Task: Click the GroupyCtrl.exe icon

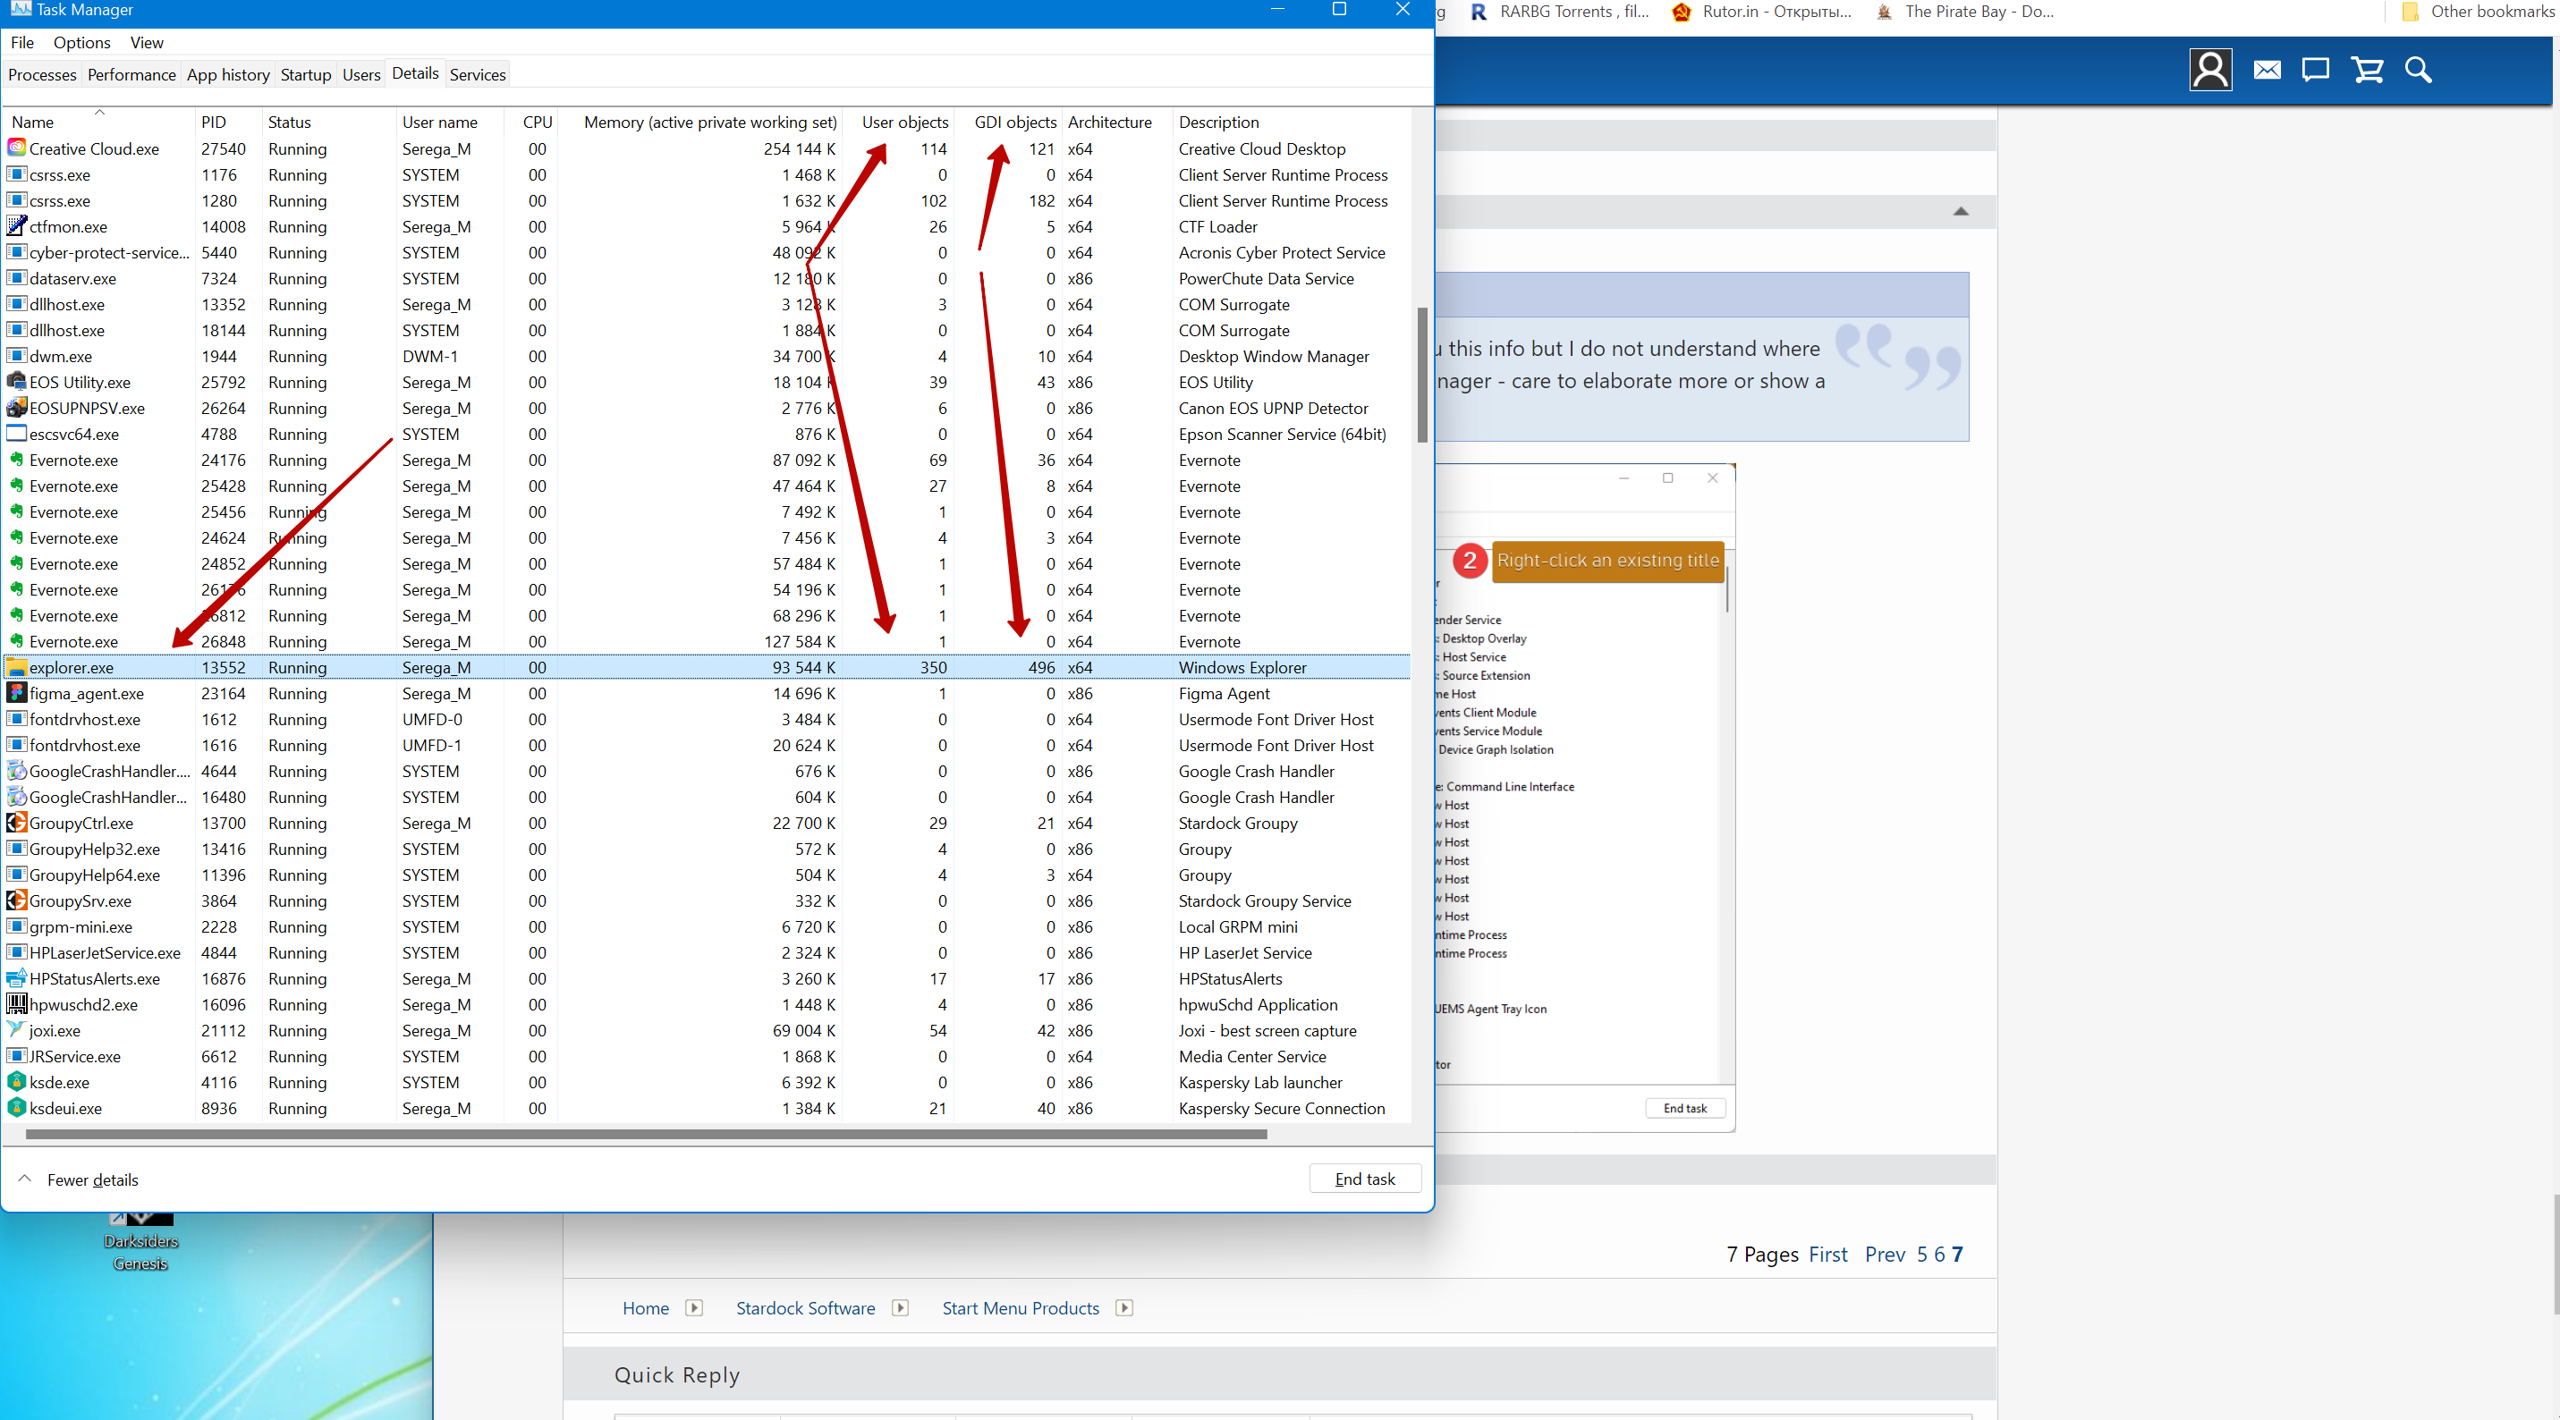Action: (16, 823)
